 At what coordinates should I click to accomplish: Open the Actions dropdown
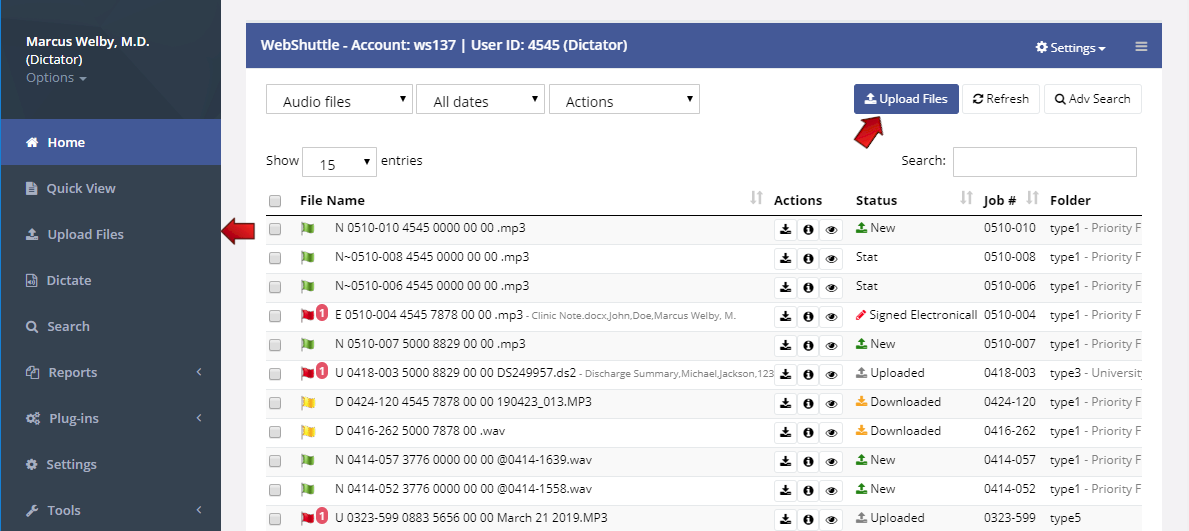pyautogui.click(x=624, y=99)
